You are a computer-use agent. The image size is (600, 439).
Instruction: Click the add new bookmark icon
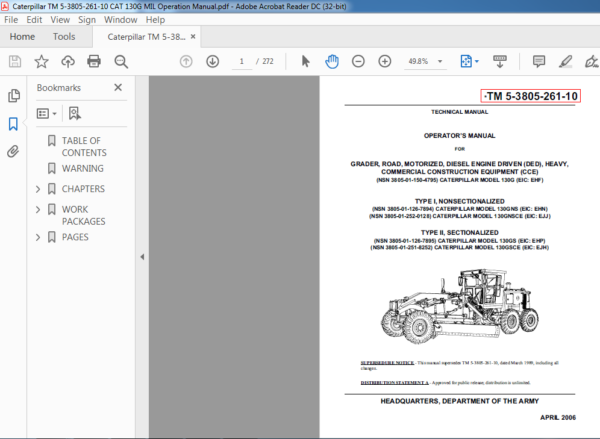click(75, 113)
